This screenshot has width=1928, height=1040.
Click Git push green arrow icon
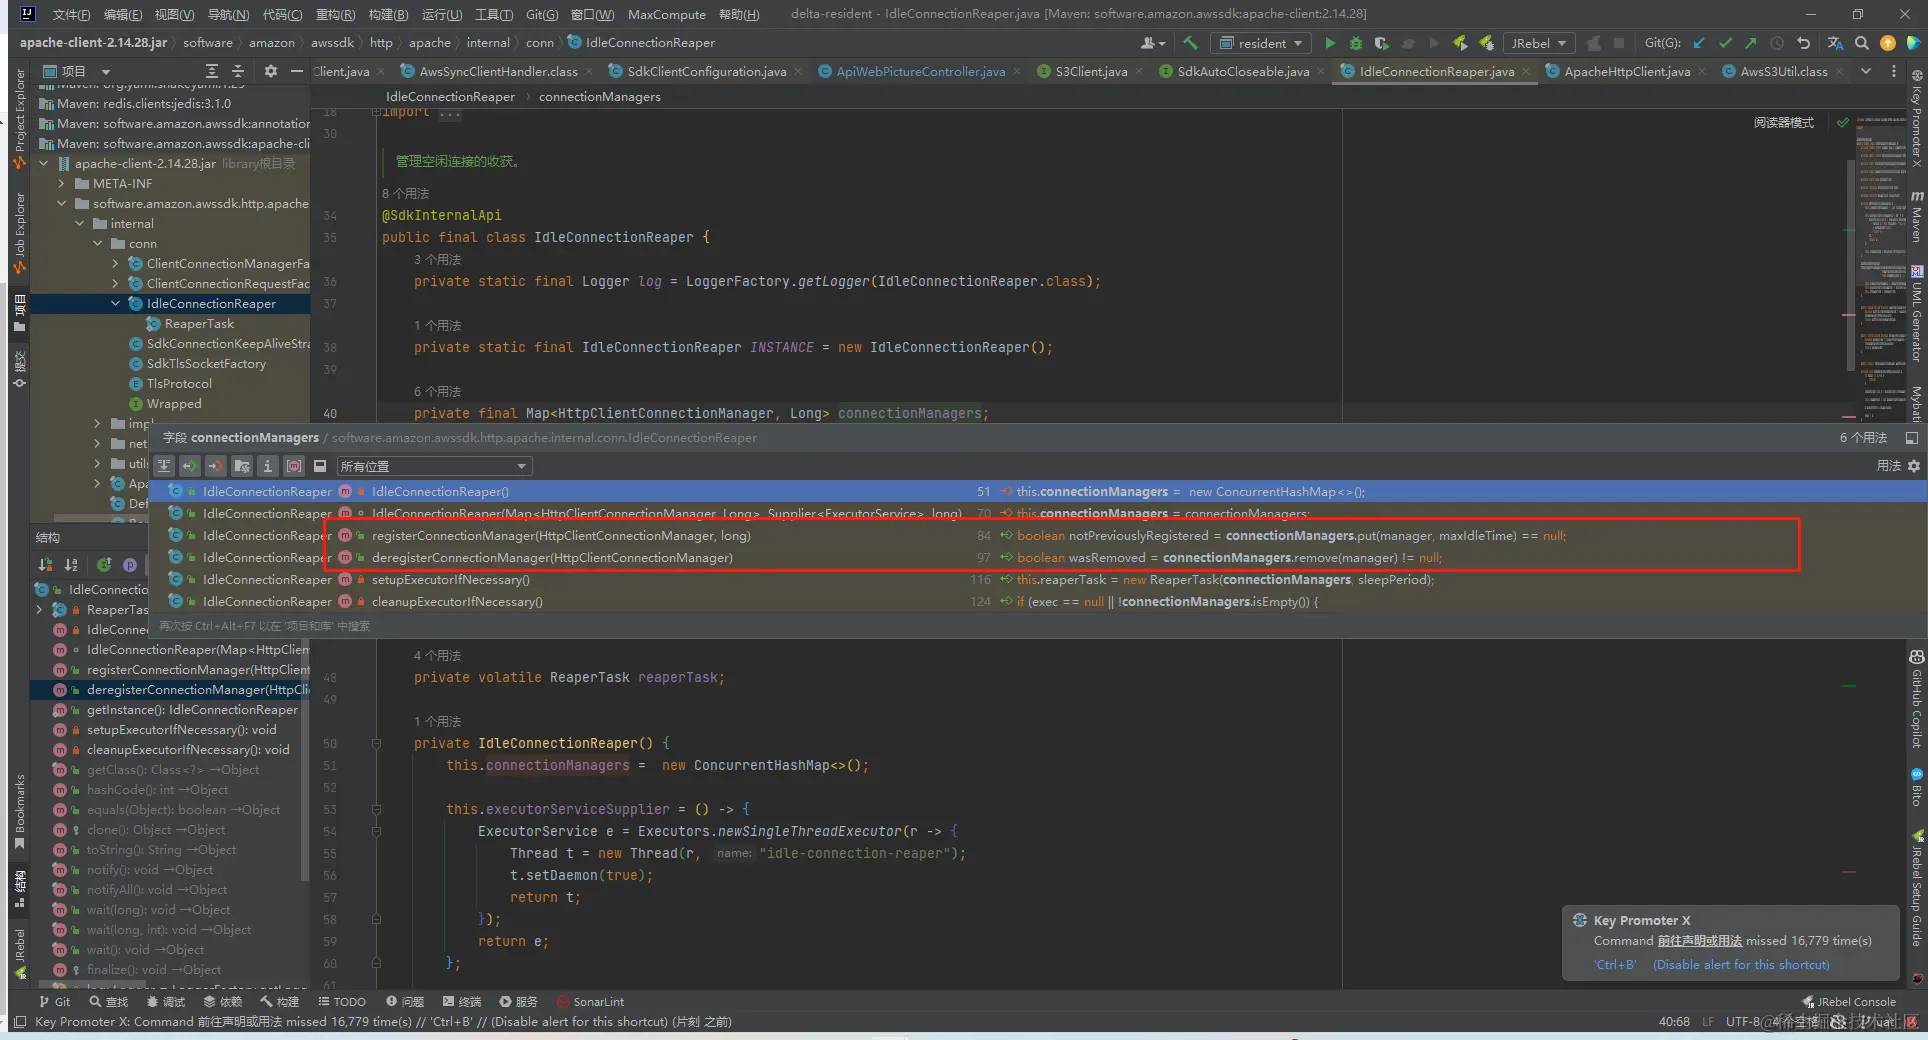pyautogui.click(x=1750, y=43)
